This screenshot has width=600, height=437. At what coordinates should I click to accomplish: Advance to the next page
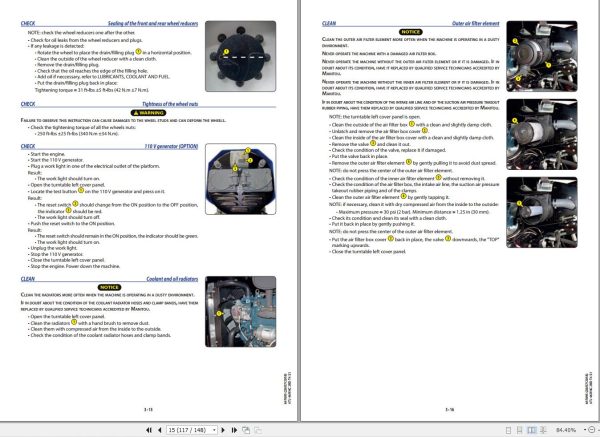click(x=223, y=430)
